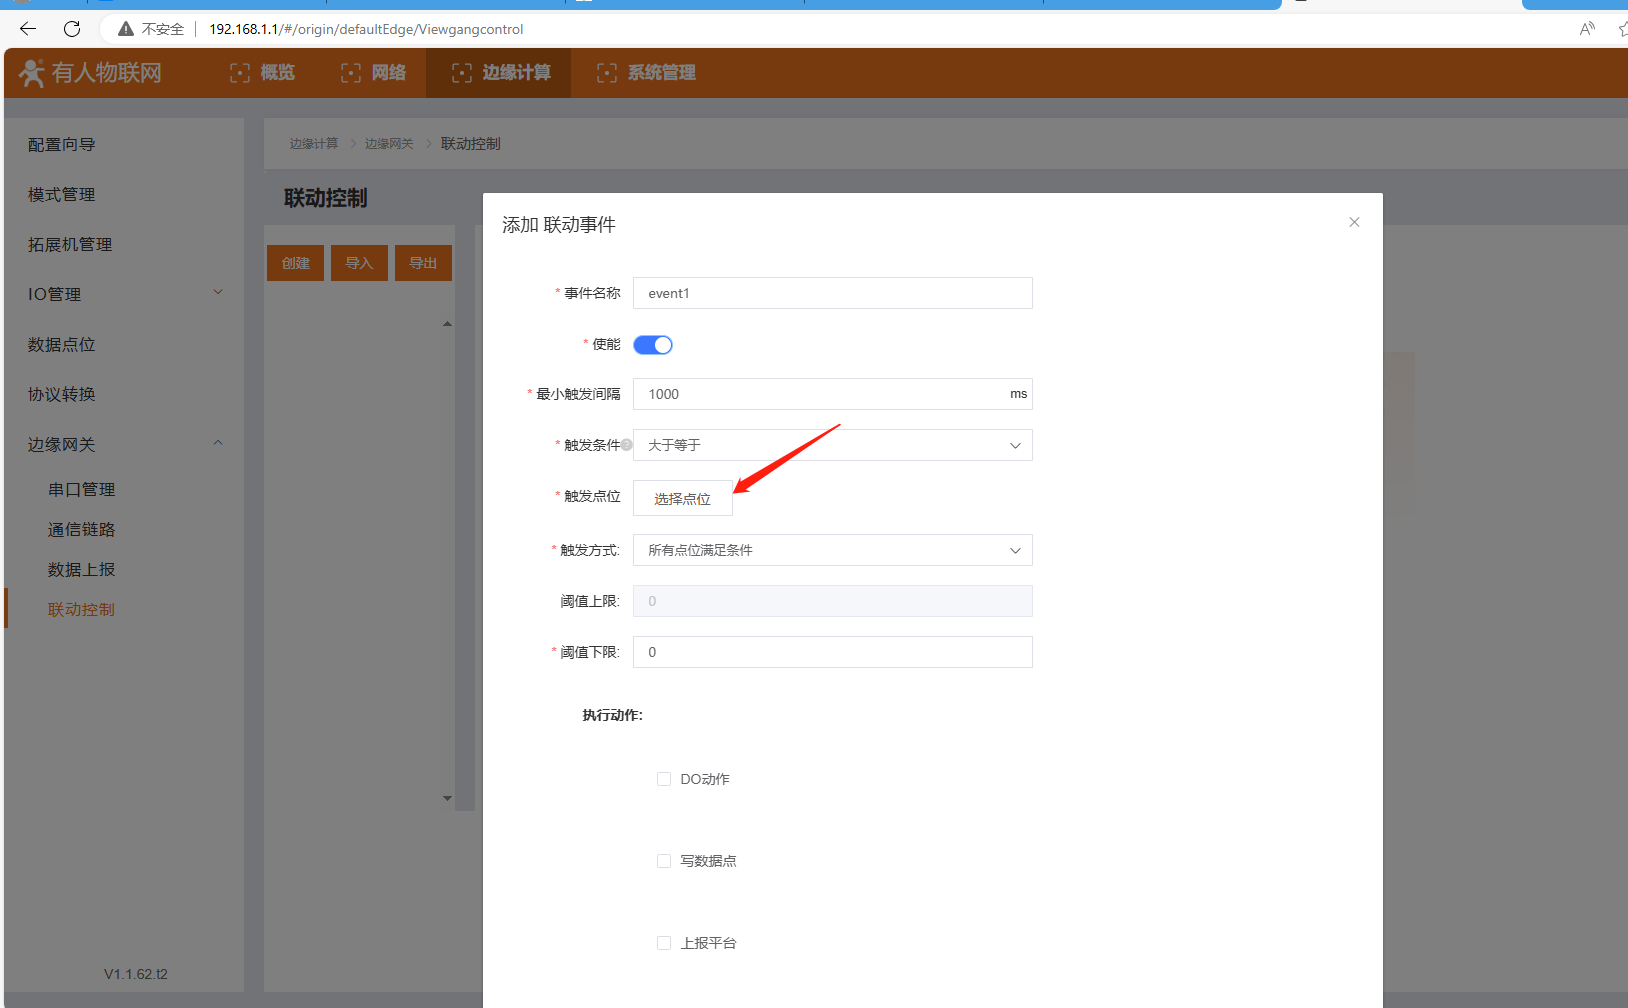Open the 触发方式 dropdown list
This screenshot has width=1628, height=1008.
(x=832, y=550)
